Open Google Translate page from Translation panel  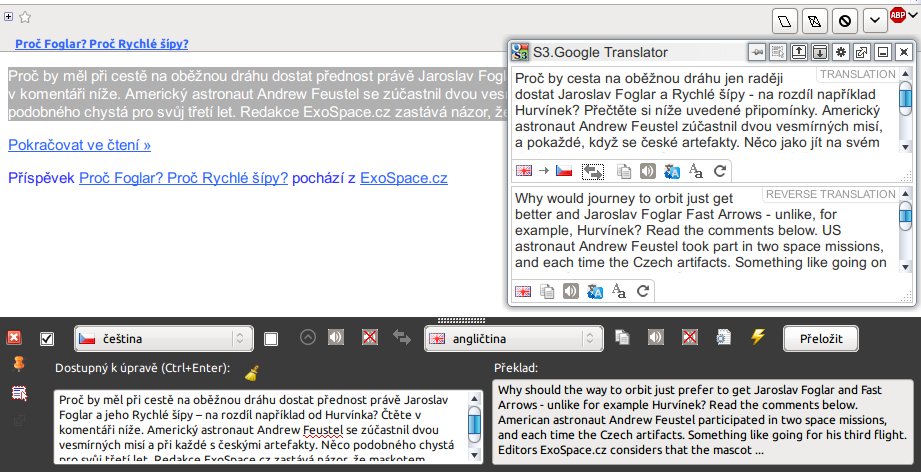point(671,171)
